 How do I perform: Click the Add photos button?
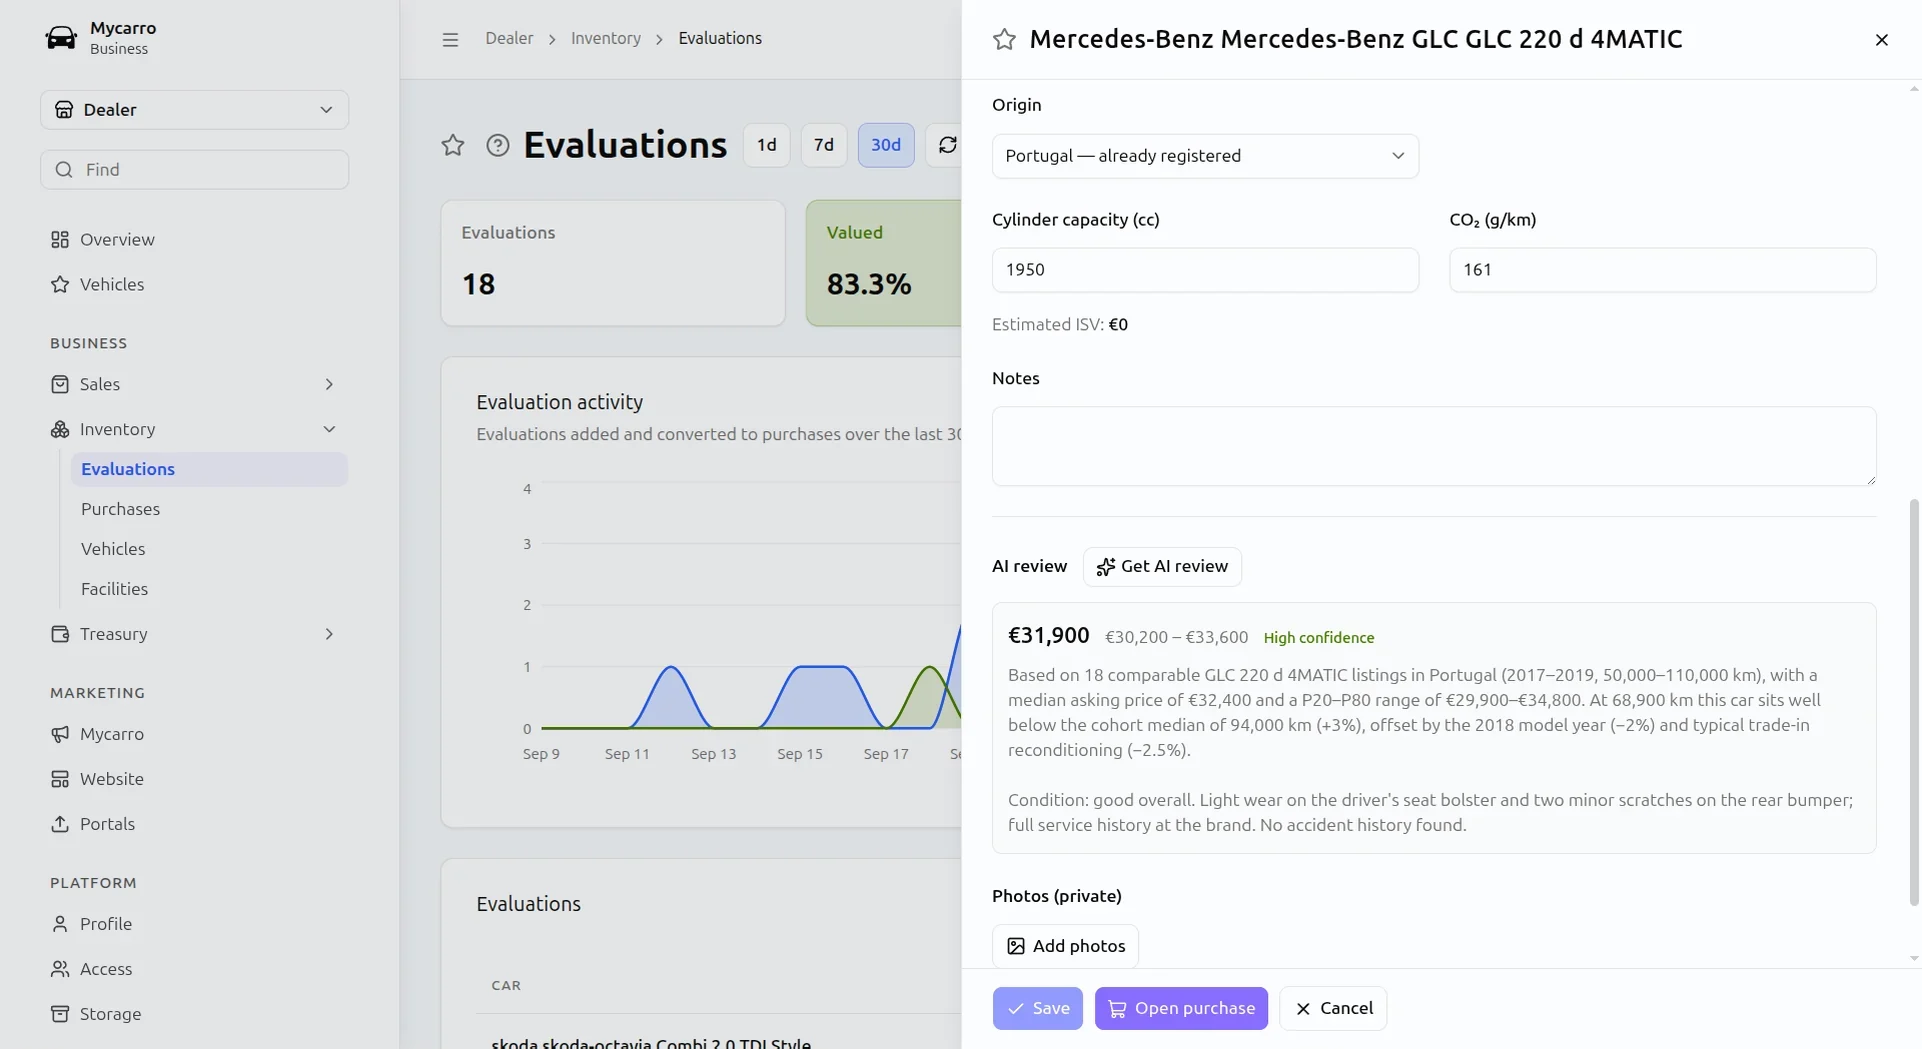click(1065, 946)
